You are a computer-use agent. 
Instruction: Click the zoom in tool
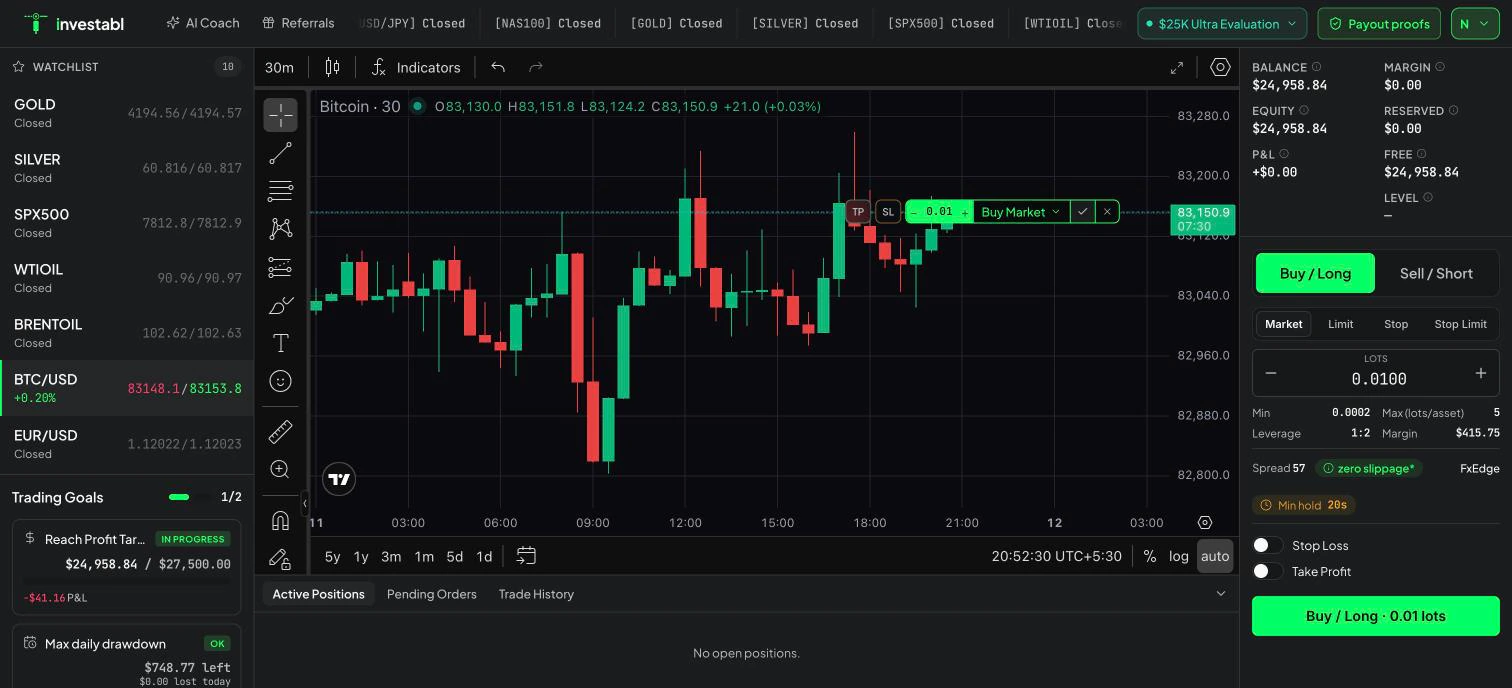click(x=280, y=469)
